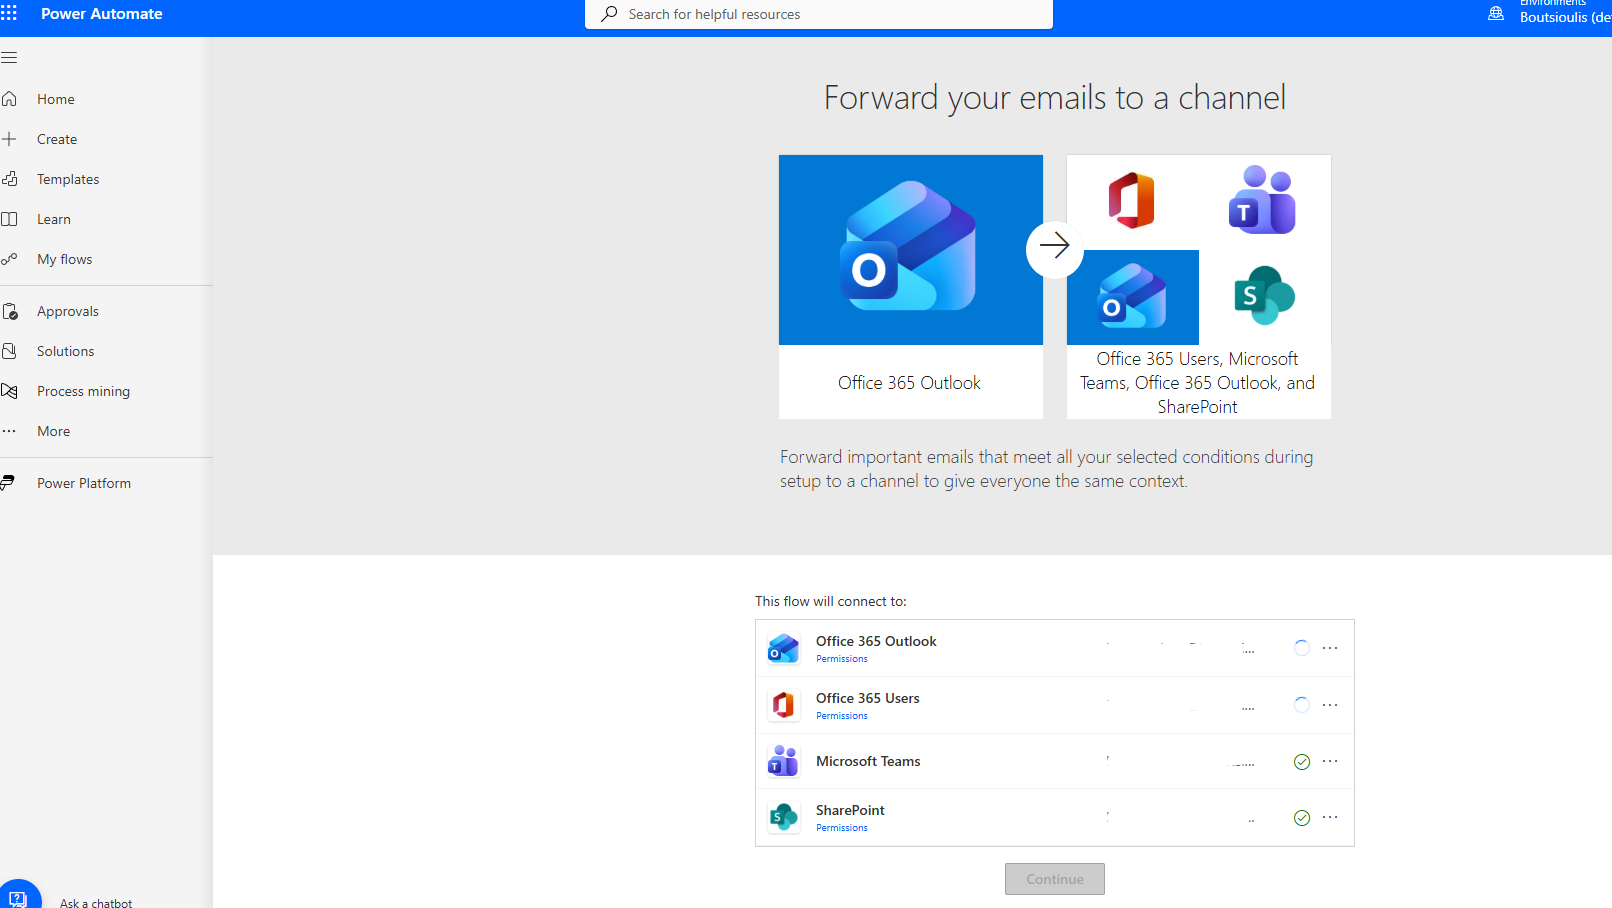Open options menu for SharePoint connection
Viewport: 1612px width, 908px height.
(x=1329, y=817)
